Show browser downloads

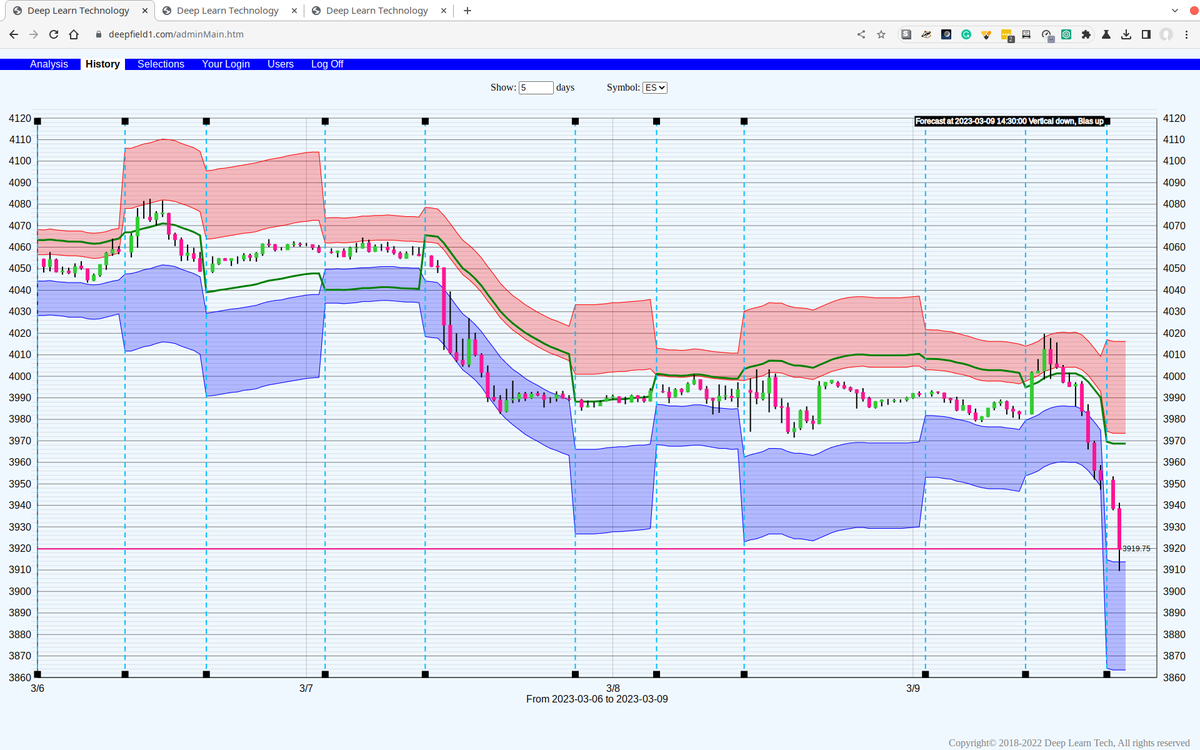tap(1126, 34)
